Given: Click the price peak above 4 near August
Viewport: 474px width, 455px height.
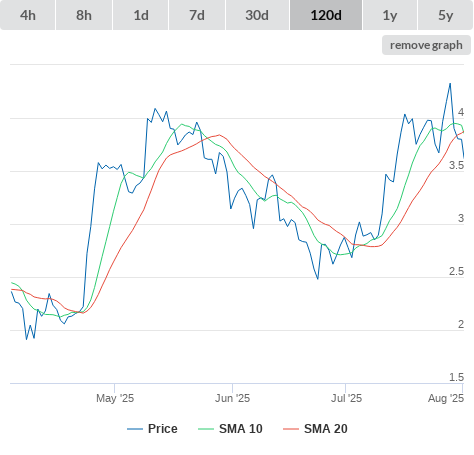Looking at the screenshot, I should click(x=450, y=84).
